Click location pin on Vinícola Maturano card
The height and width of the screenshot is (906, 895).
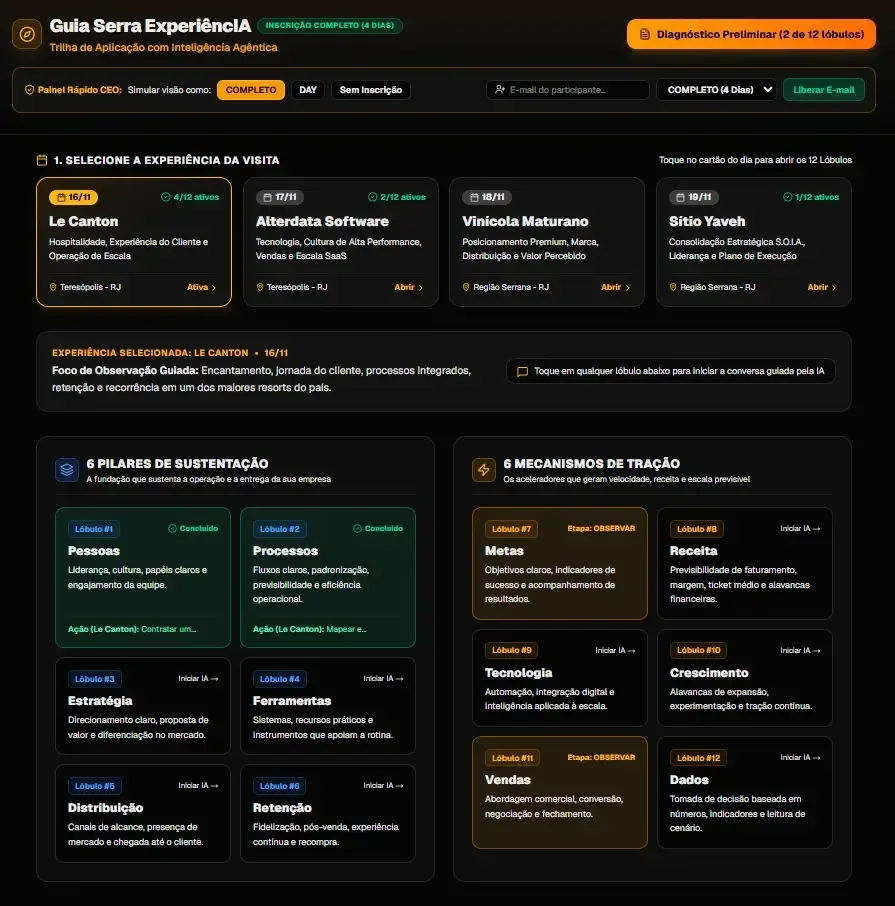466,287
